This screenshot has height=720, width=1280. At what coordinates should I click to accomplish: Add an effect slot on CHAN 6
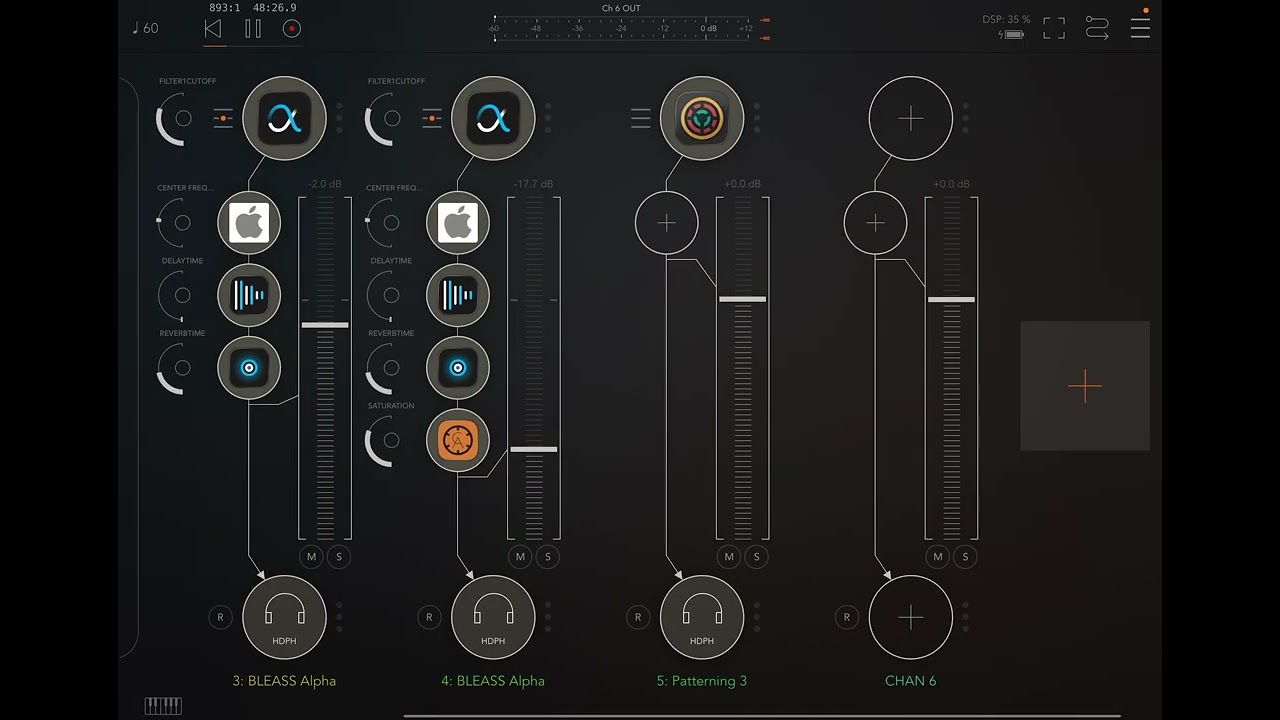[x=876, y=222]
